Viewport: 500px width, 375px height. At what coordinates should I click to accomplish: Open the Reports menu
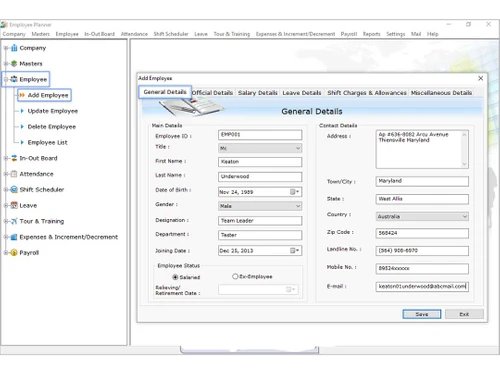click(x=372, y=34)
